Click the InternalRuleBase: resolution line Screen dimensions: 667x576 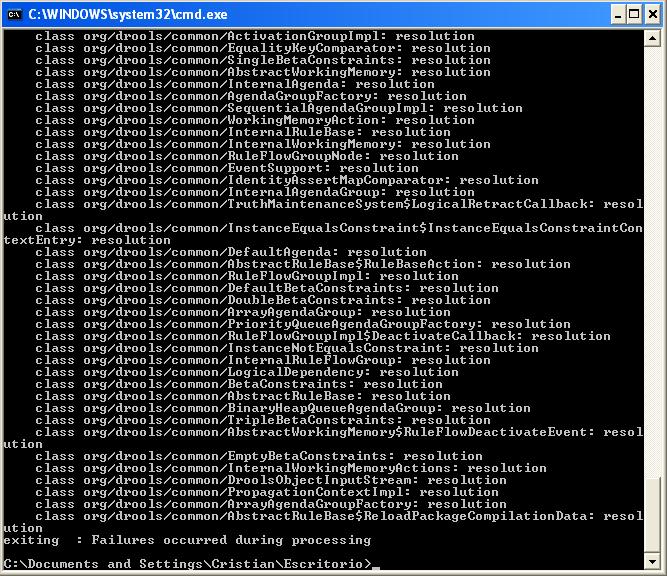pos(243,132)
